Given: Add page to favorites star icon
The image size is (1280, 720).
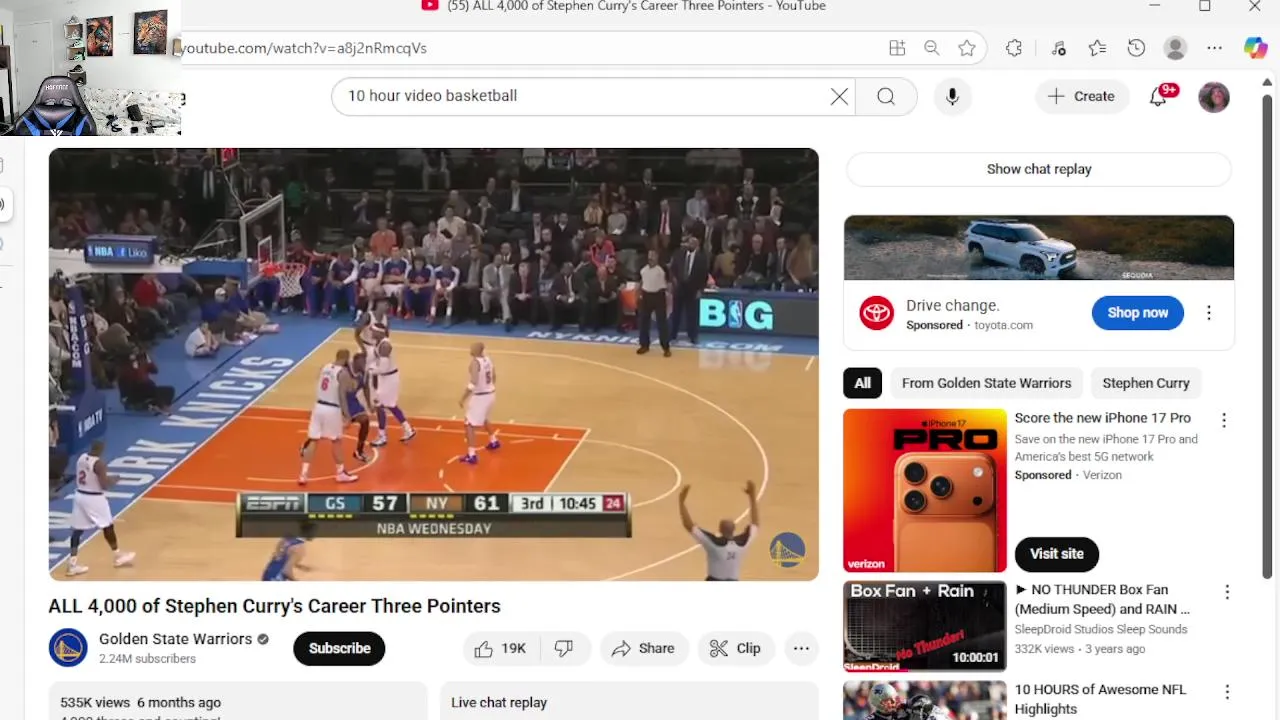Looking at the screenshot, I should click(x=967, y=48).
